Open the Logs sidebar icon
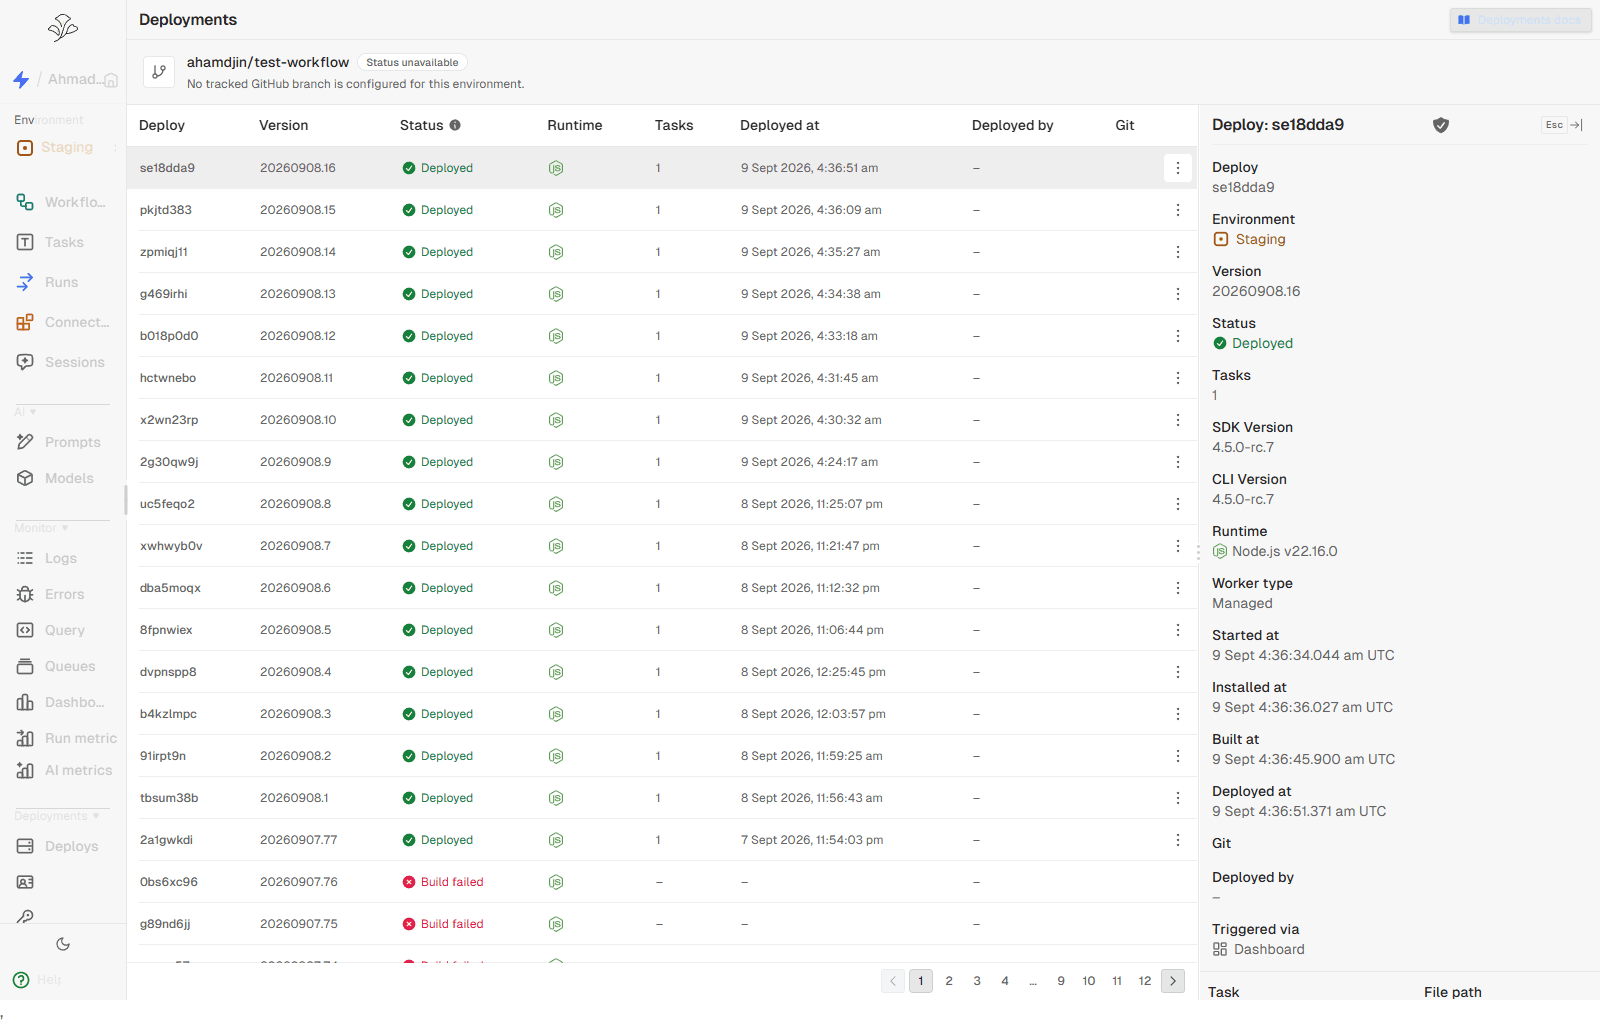1600x1024 pixels. pyautogui.click(x=25, y=558)
